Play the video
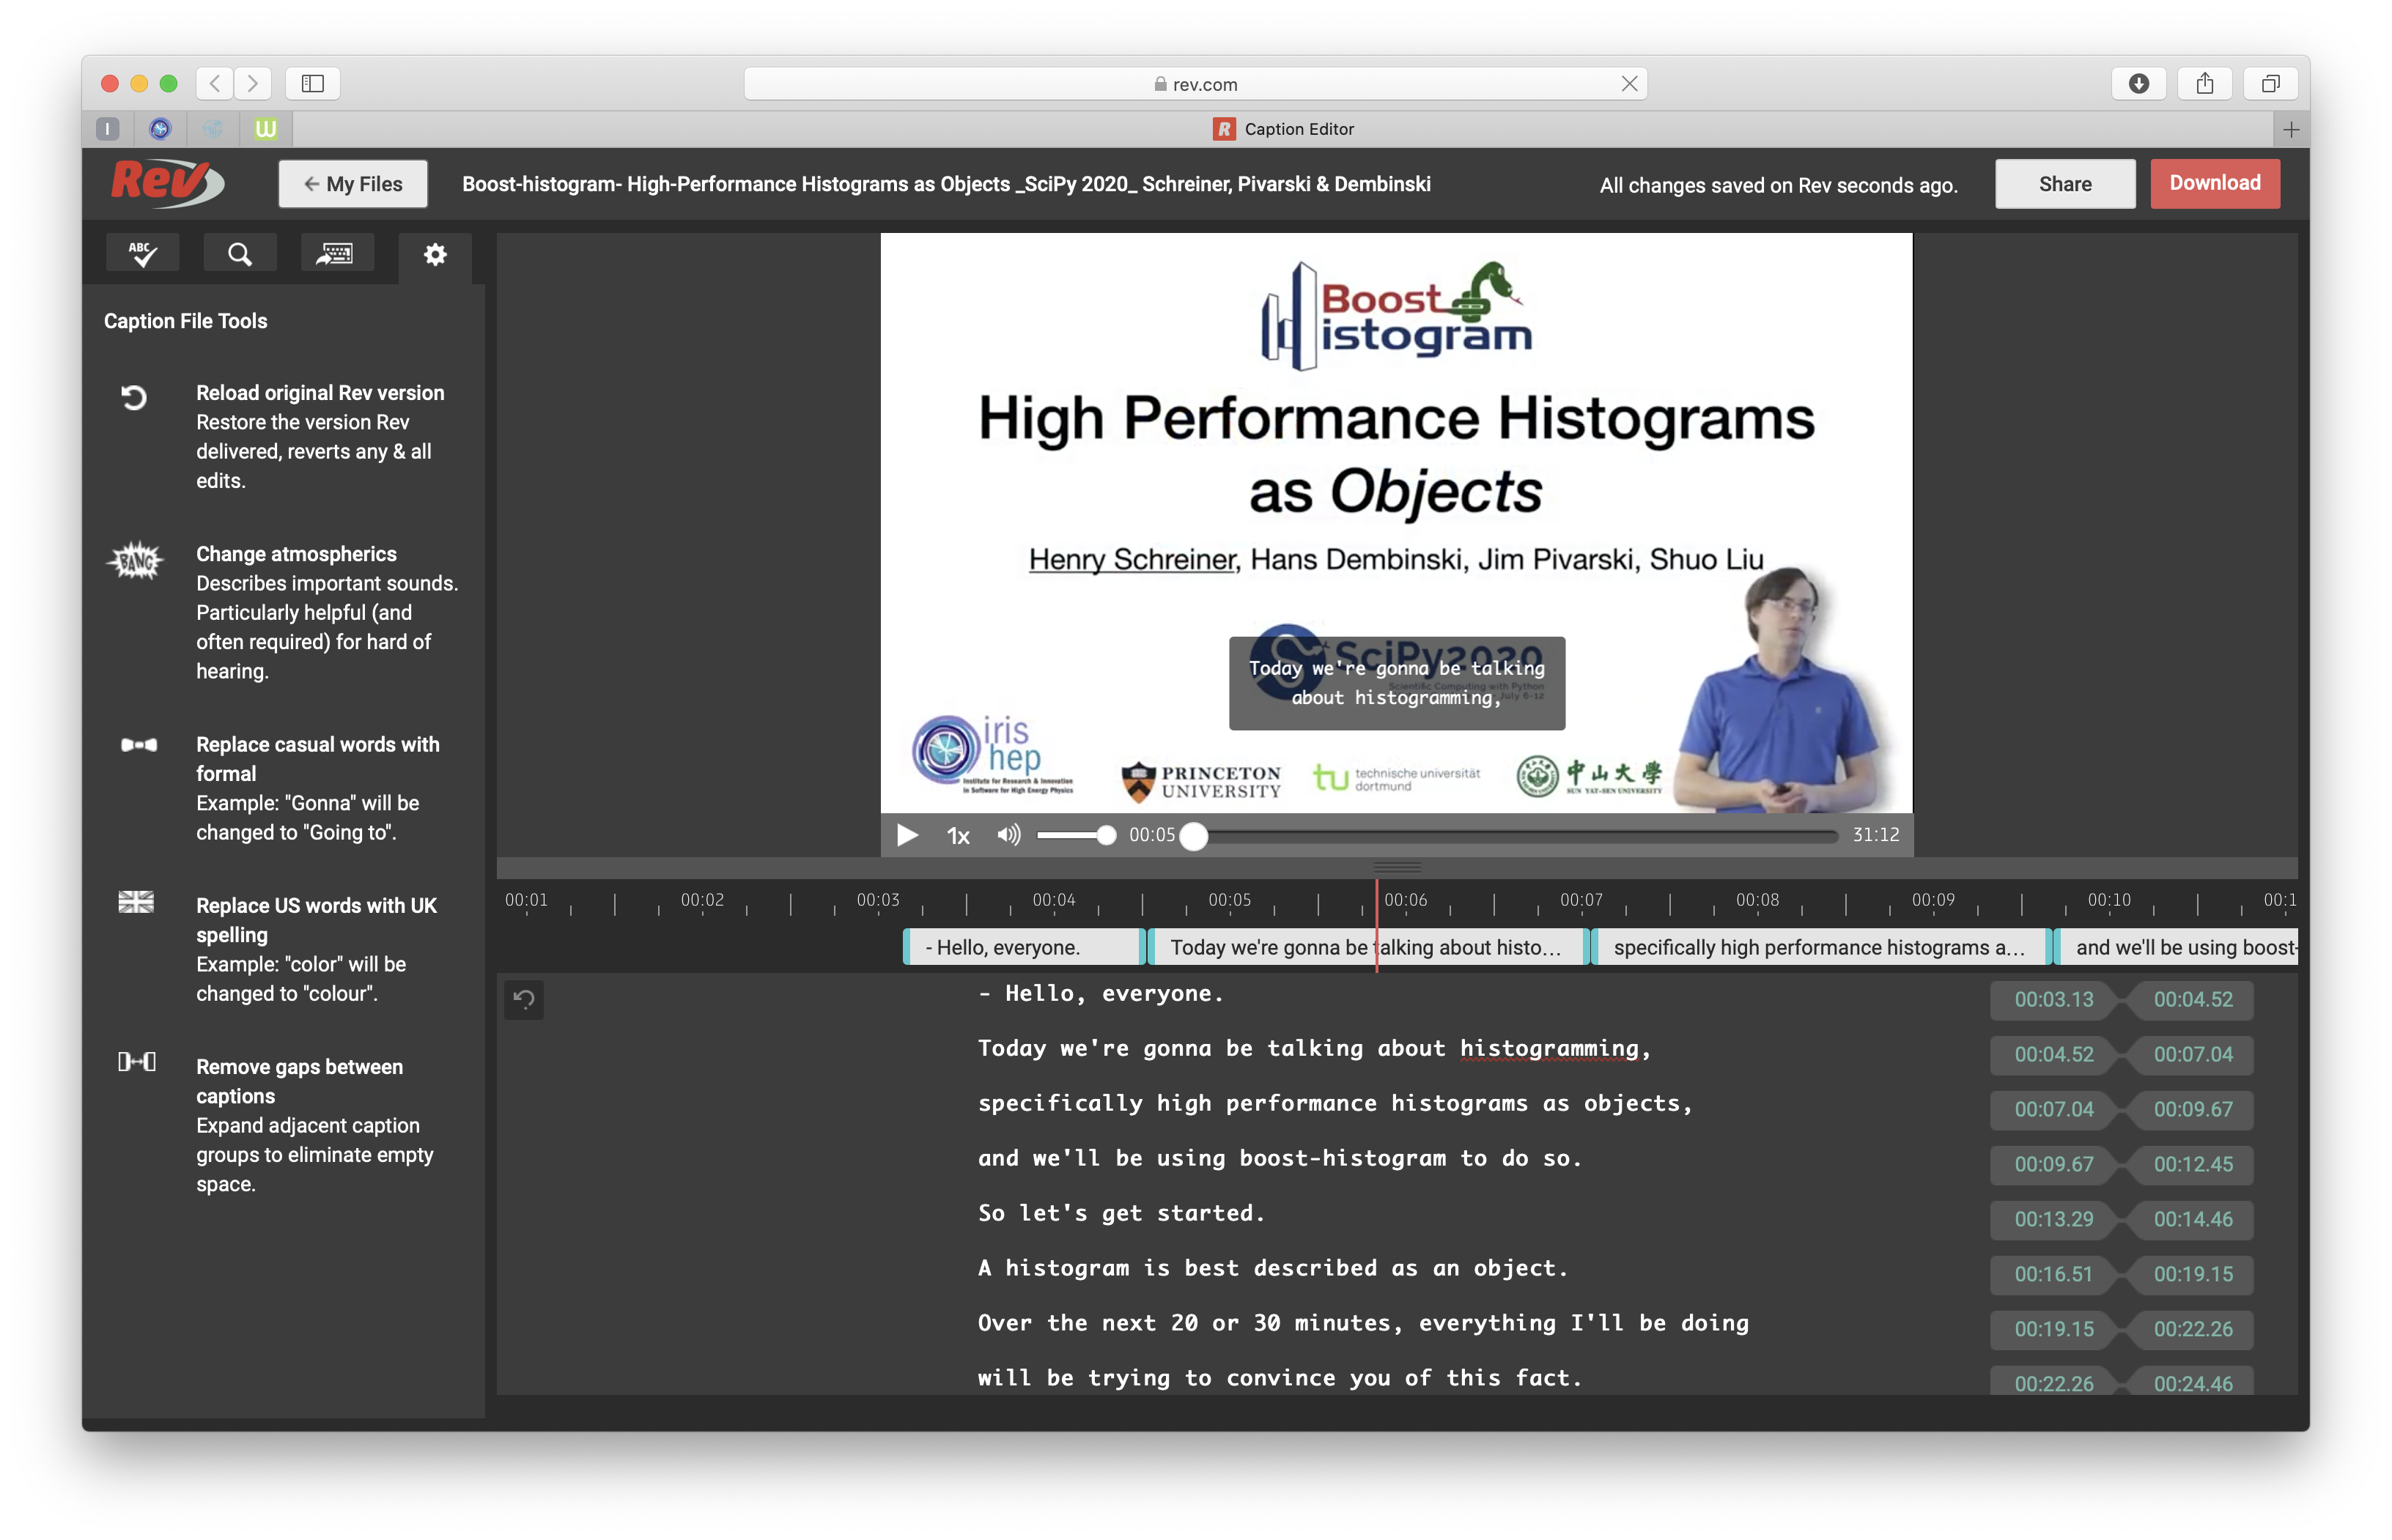Viewport: 2392px width, 1540px height. tap(907, 835)
